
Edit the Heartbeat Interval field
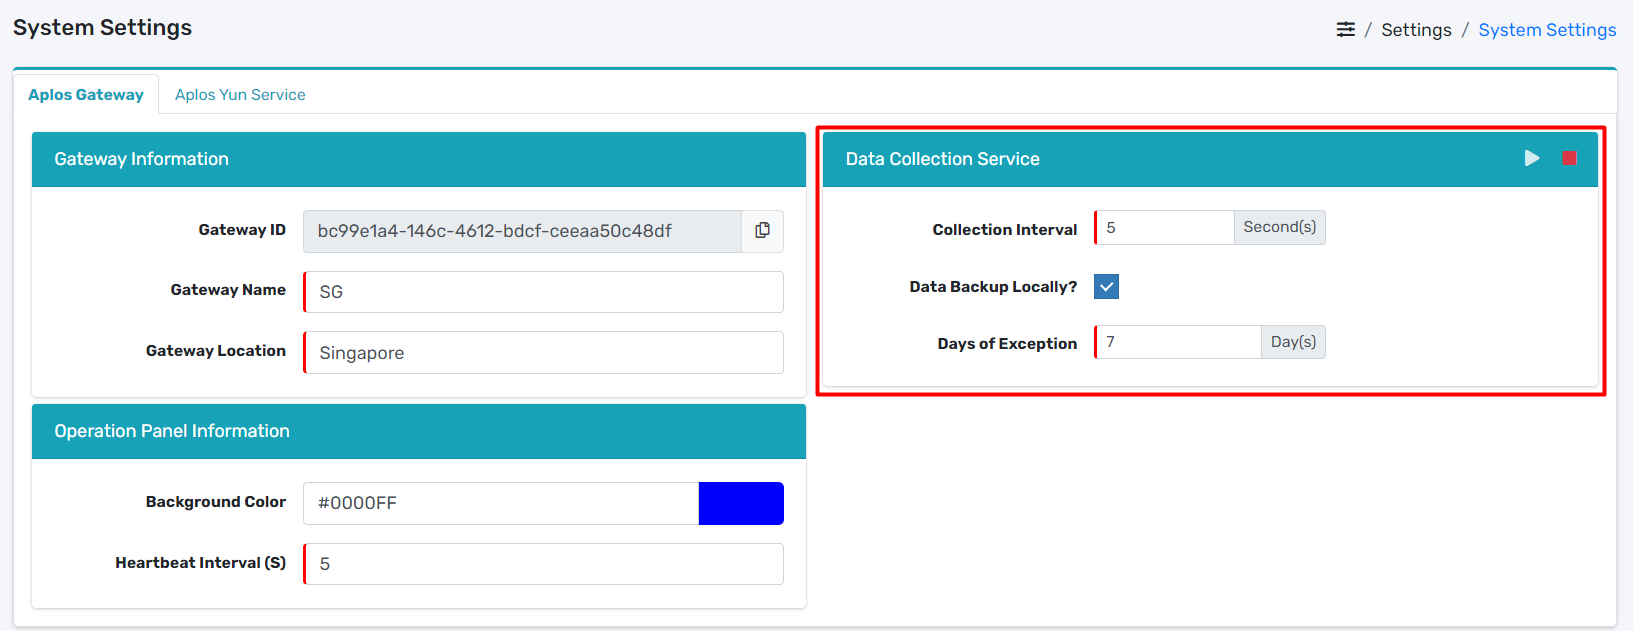click(543, 564)
